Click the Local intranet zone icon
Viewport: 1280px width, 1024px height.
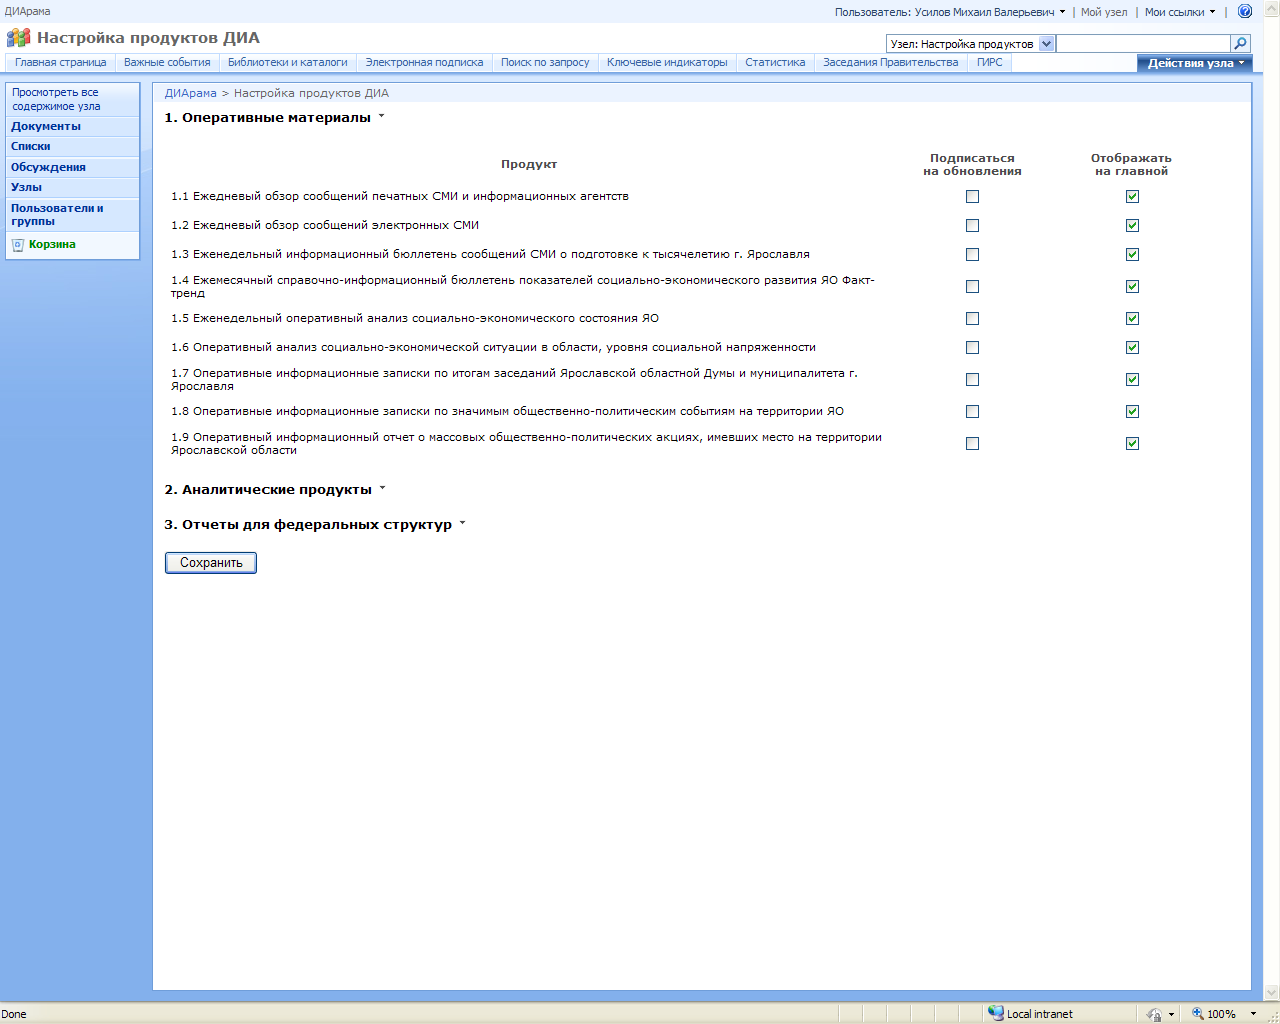point(996,1013)
